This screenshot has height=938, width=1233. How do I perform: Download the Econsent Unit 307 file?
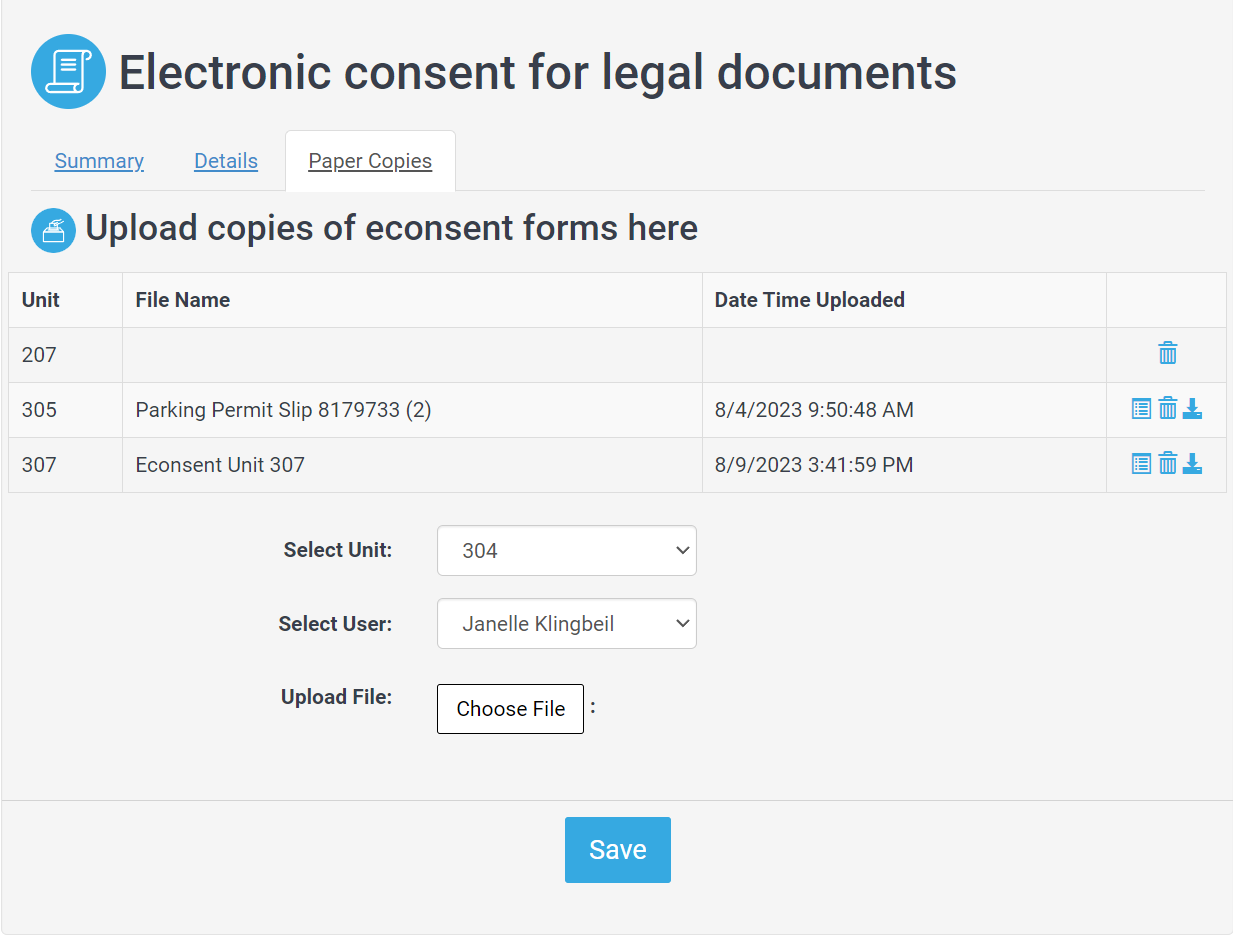pos(1192,464)
